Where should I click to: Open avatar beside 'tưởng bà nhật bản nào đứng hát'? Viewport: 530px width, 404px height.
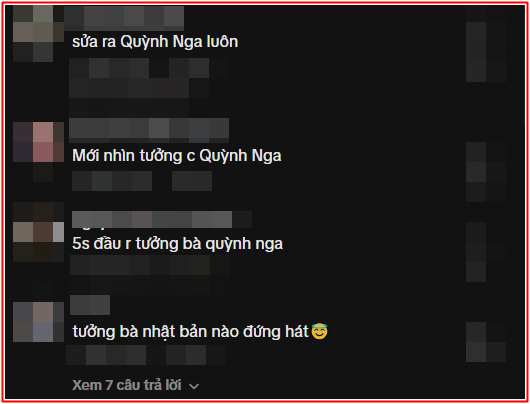pos(38,322)
